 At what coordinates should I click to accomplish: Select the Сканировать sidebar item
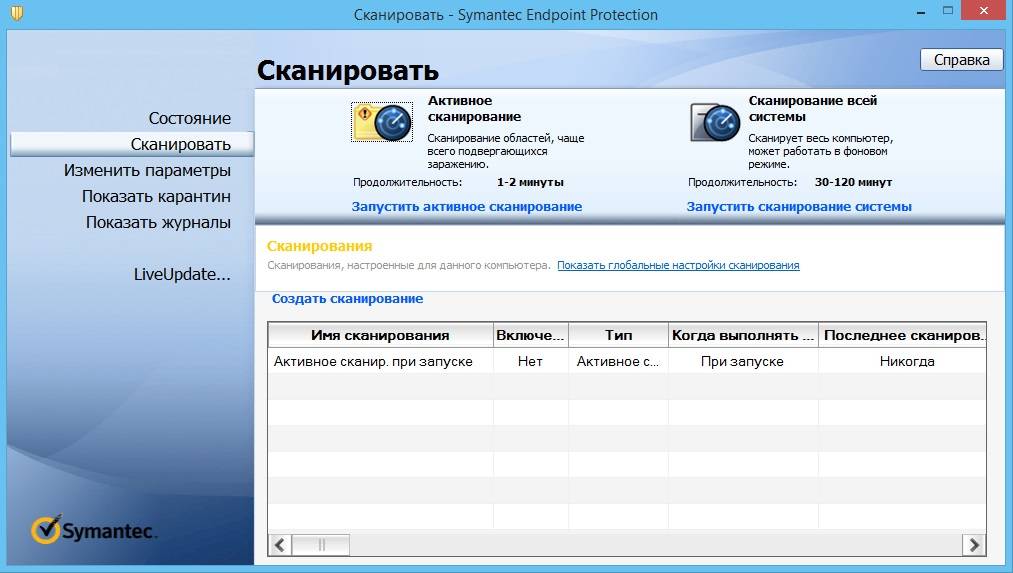coord(132,144)
